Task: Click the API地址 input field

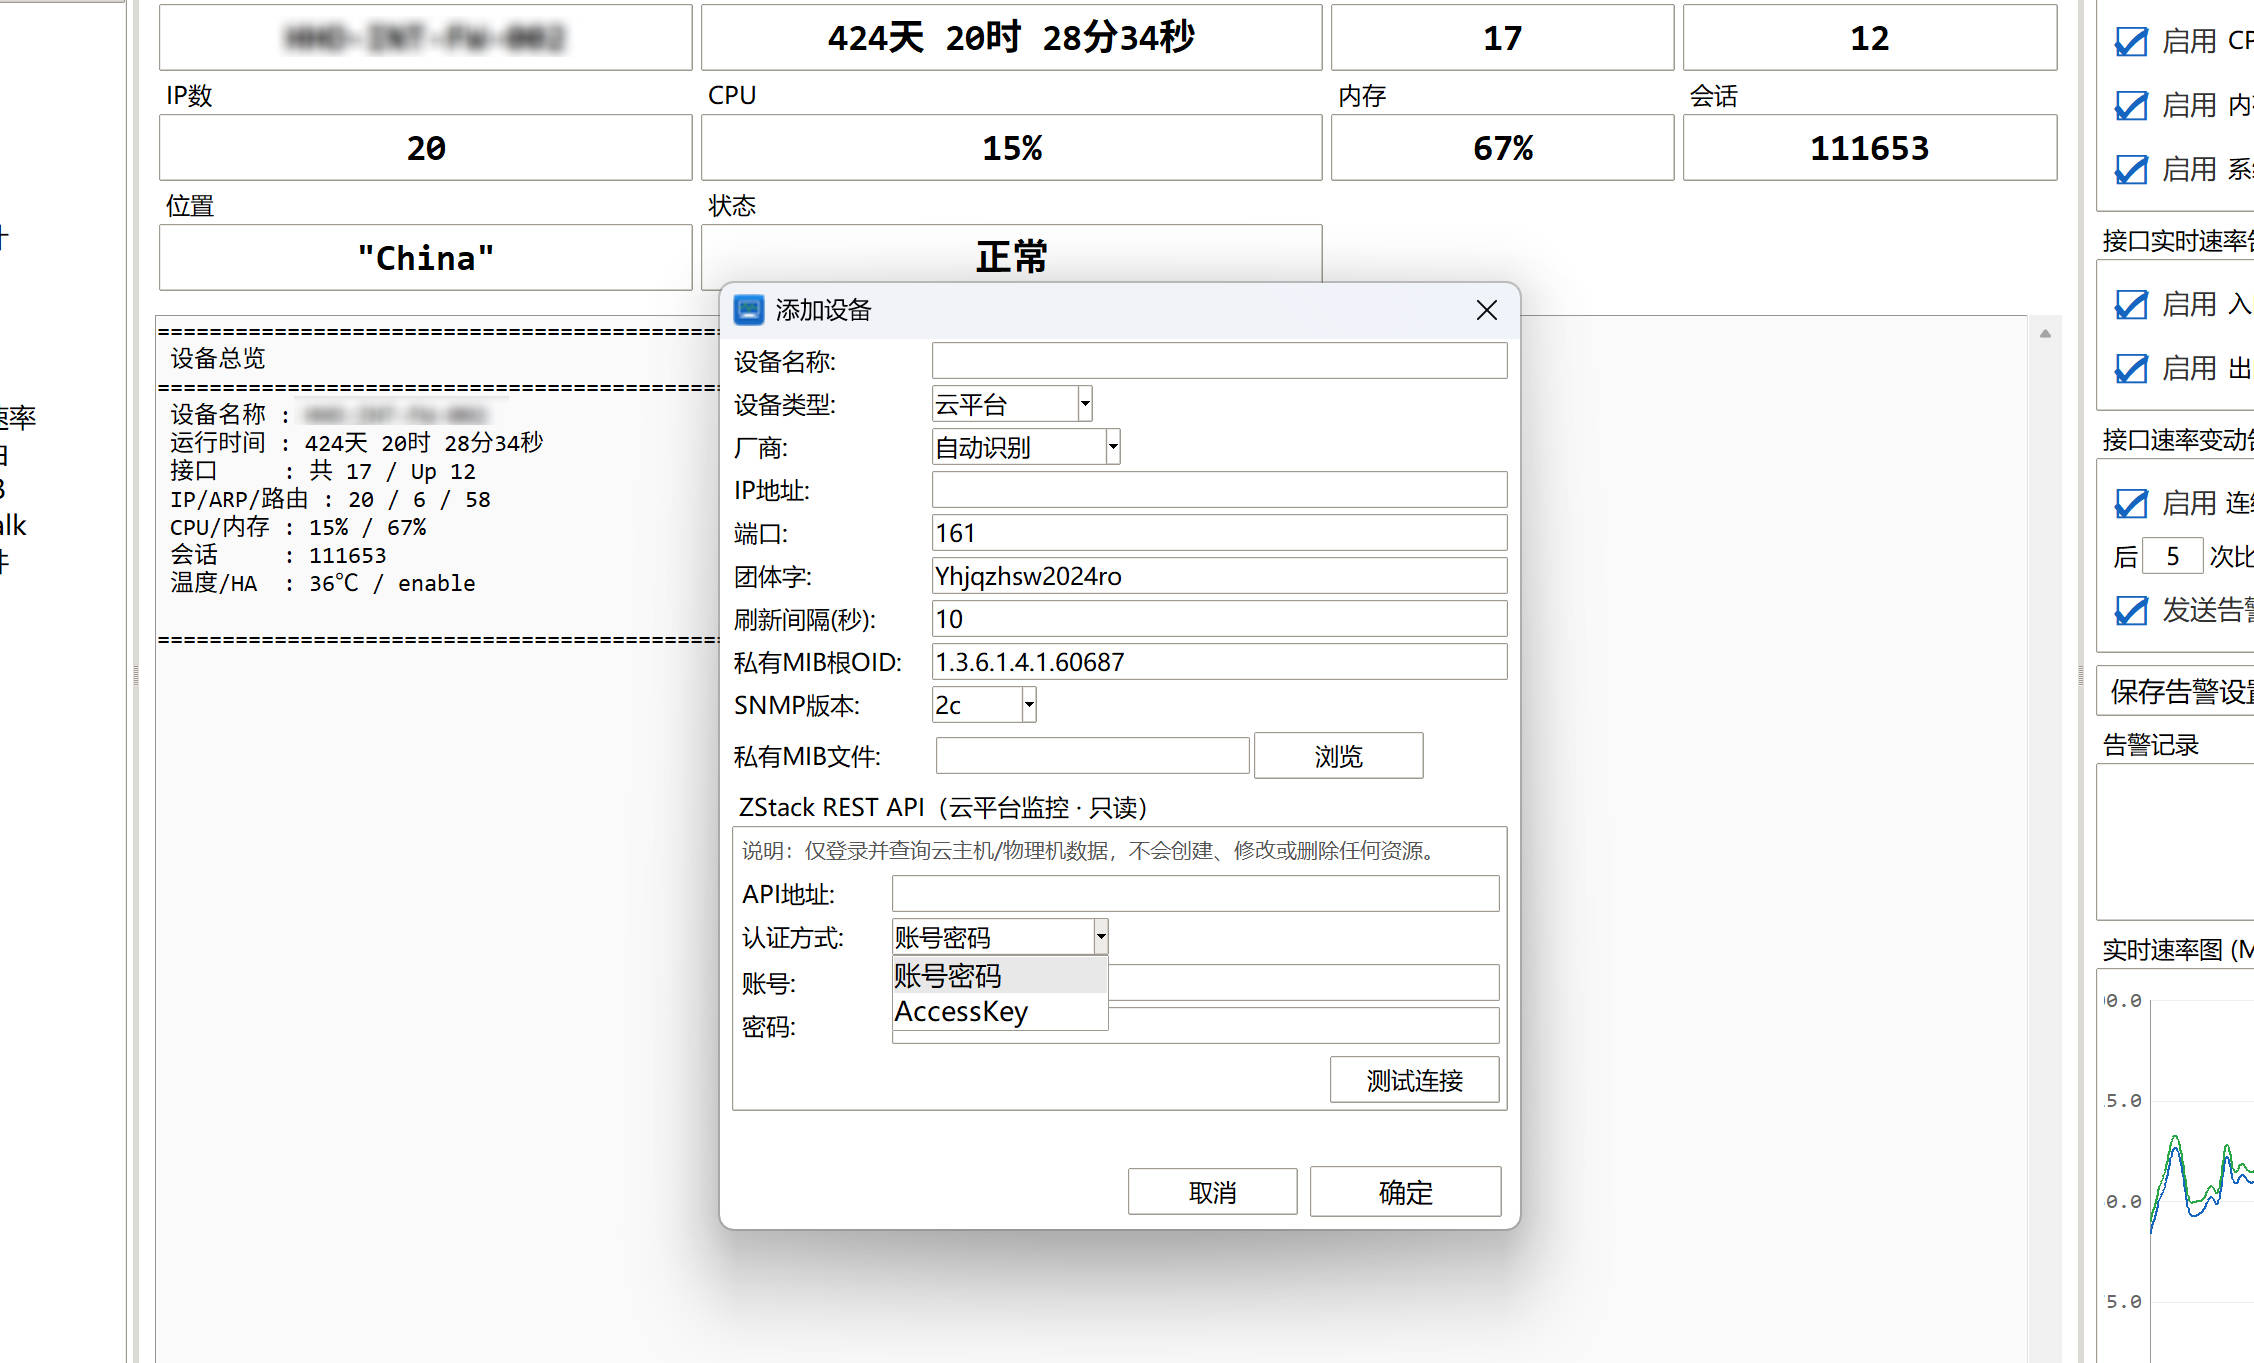Action: [x=1195, y=893]
